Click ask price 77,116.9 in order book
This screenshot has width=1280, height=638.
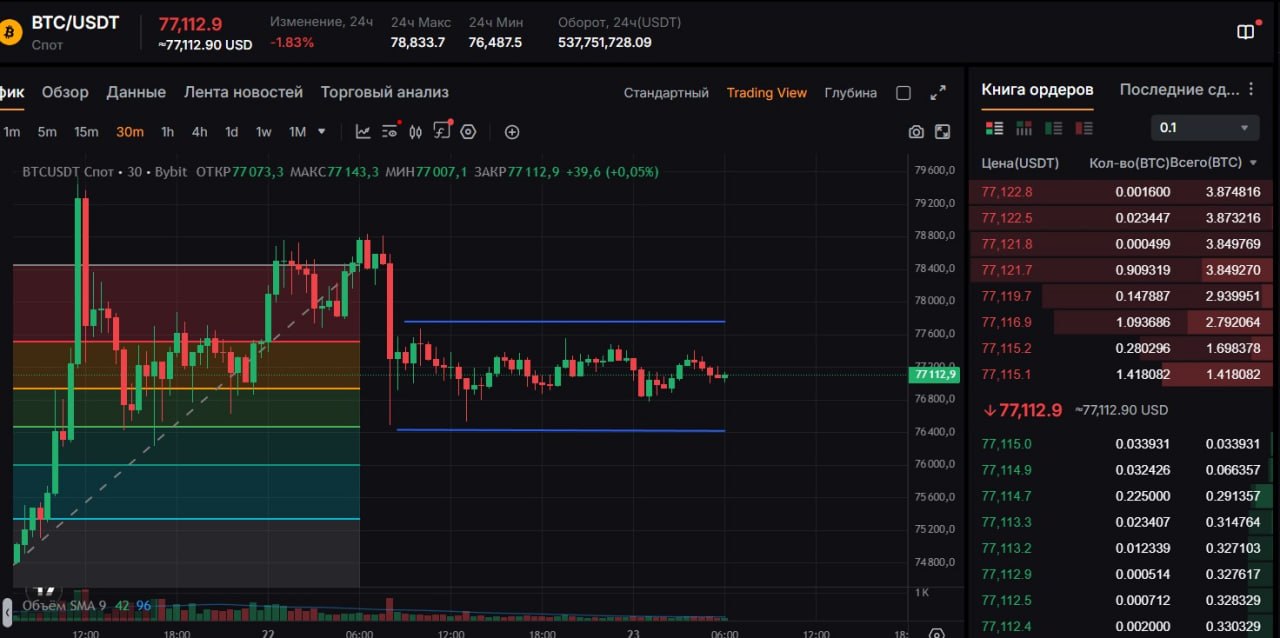tap(1007, 322)
